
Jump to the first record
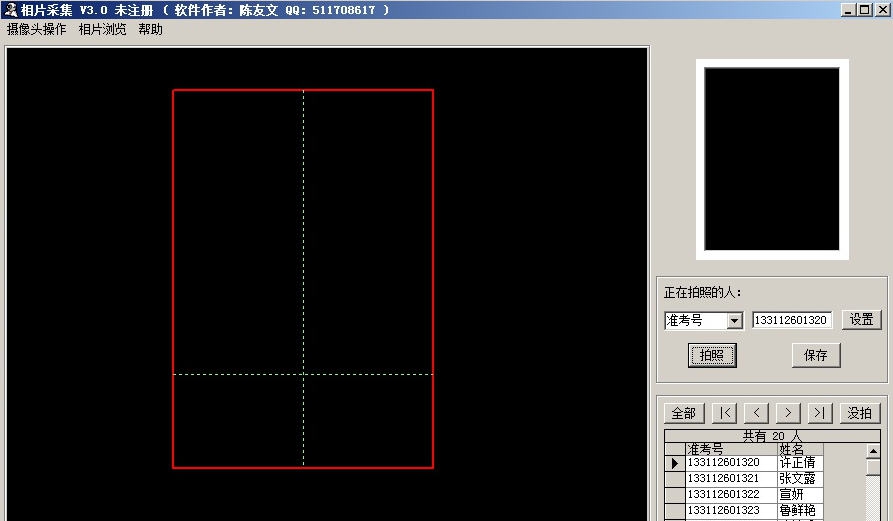point(724,413)
